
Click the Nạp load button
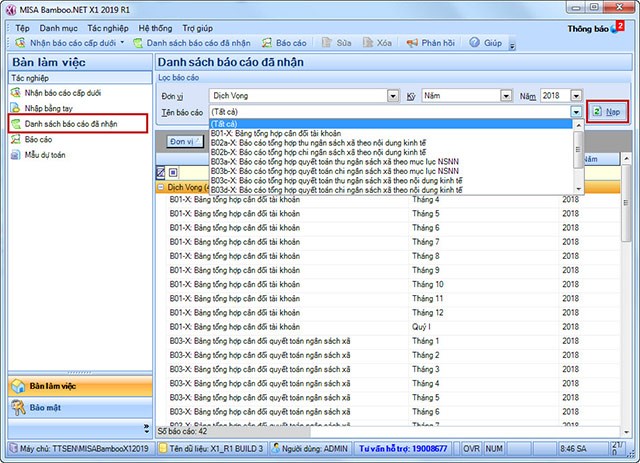tap(608, 112)
